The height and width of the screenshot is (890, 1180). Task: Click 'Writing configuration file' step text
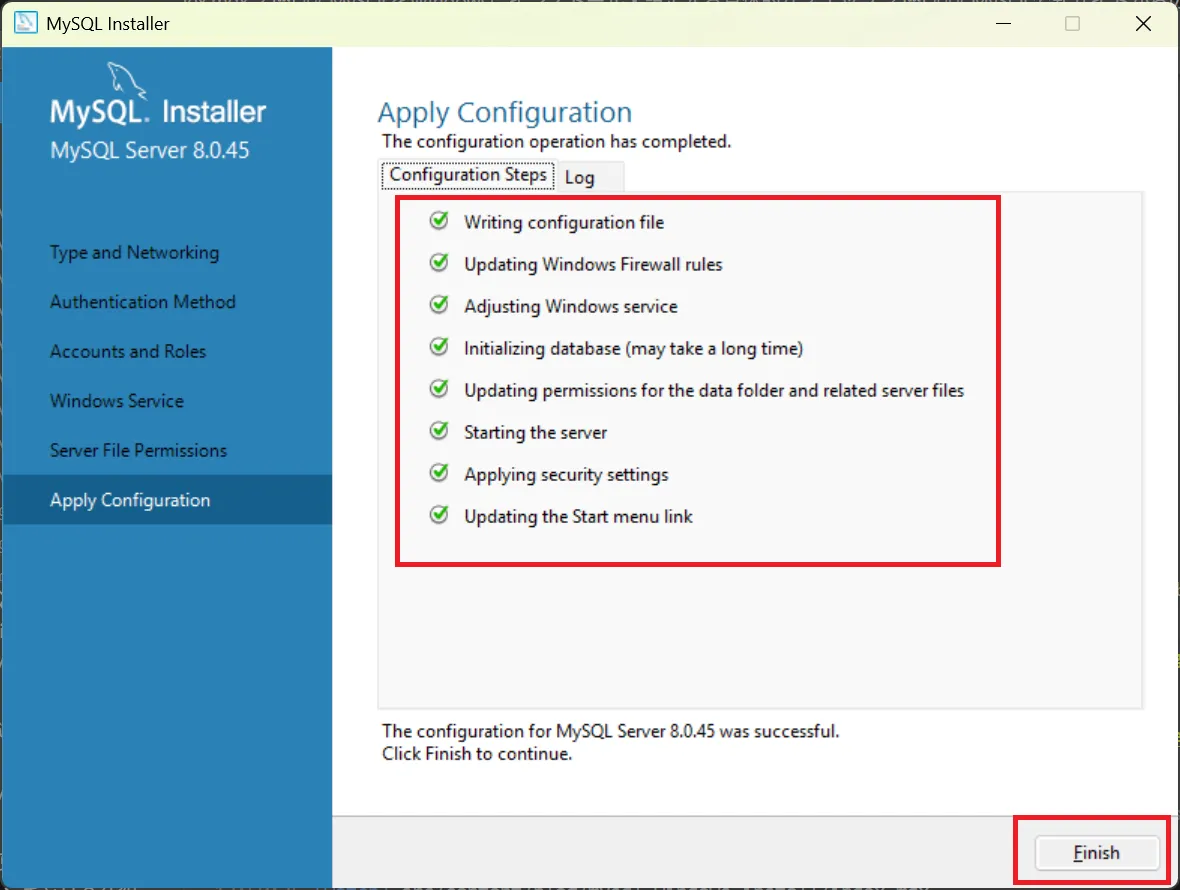point(564,223)
